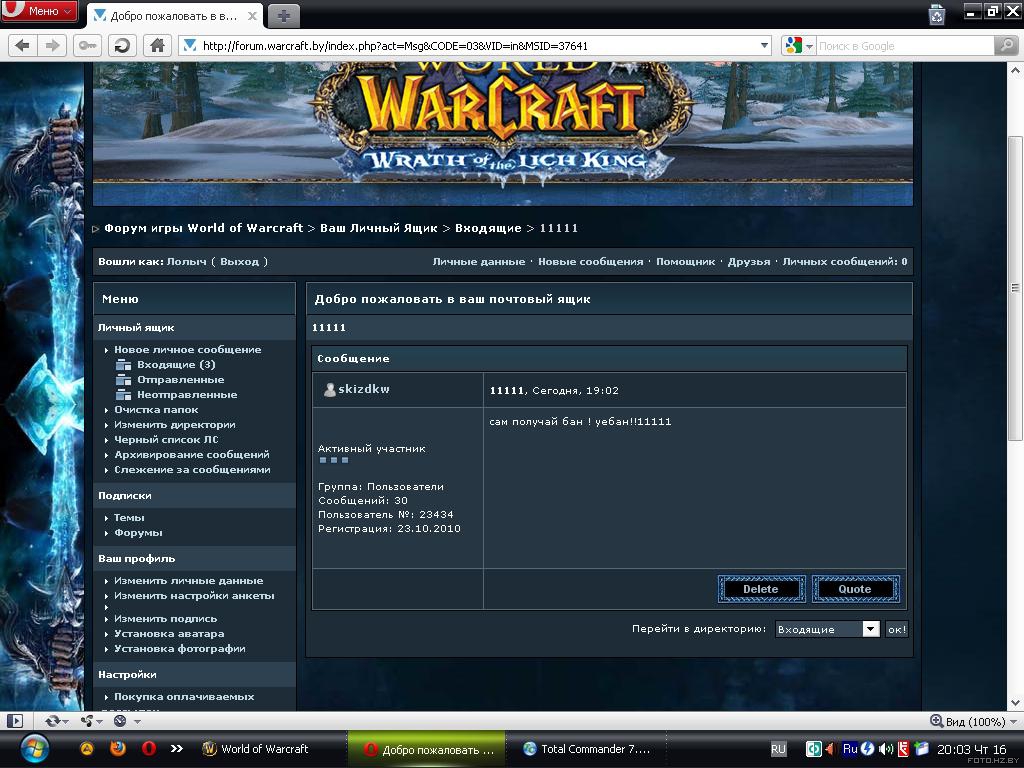Open 'Форум игры World of Warcraft' breadcrumb
Viewport: 1024px width, 768px height.
click(x=204, y=228)
